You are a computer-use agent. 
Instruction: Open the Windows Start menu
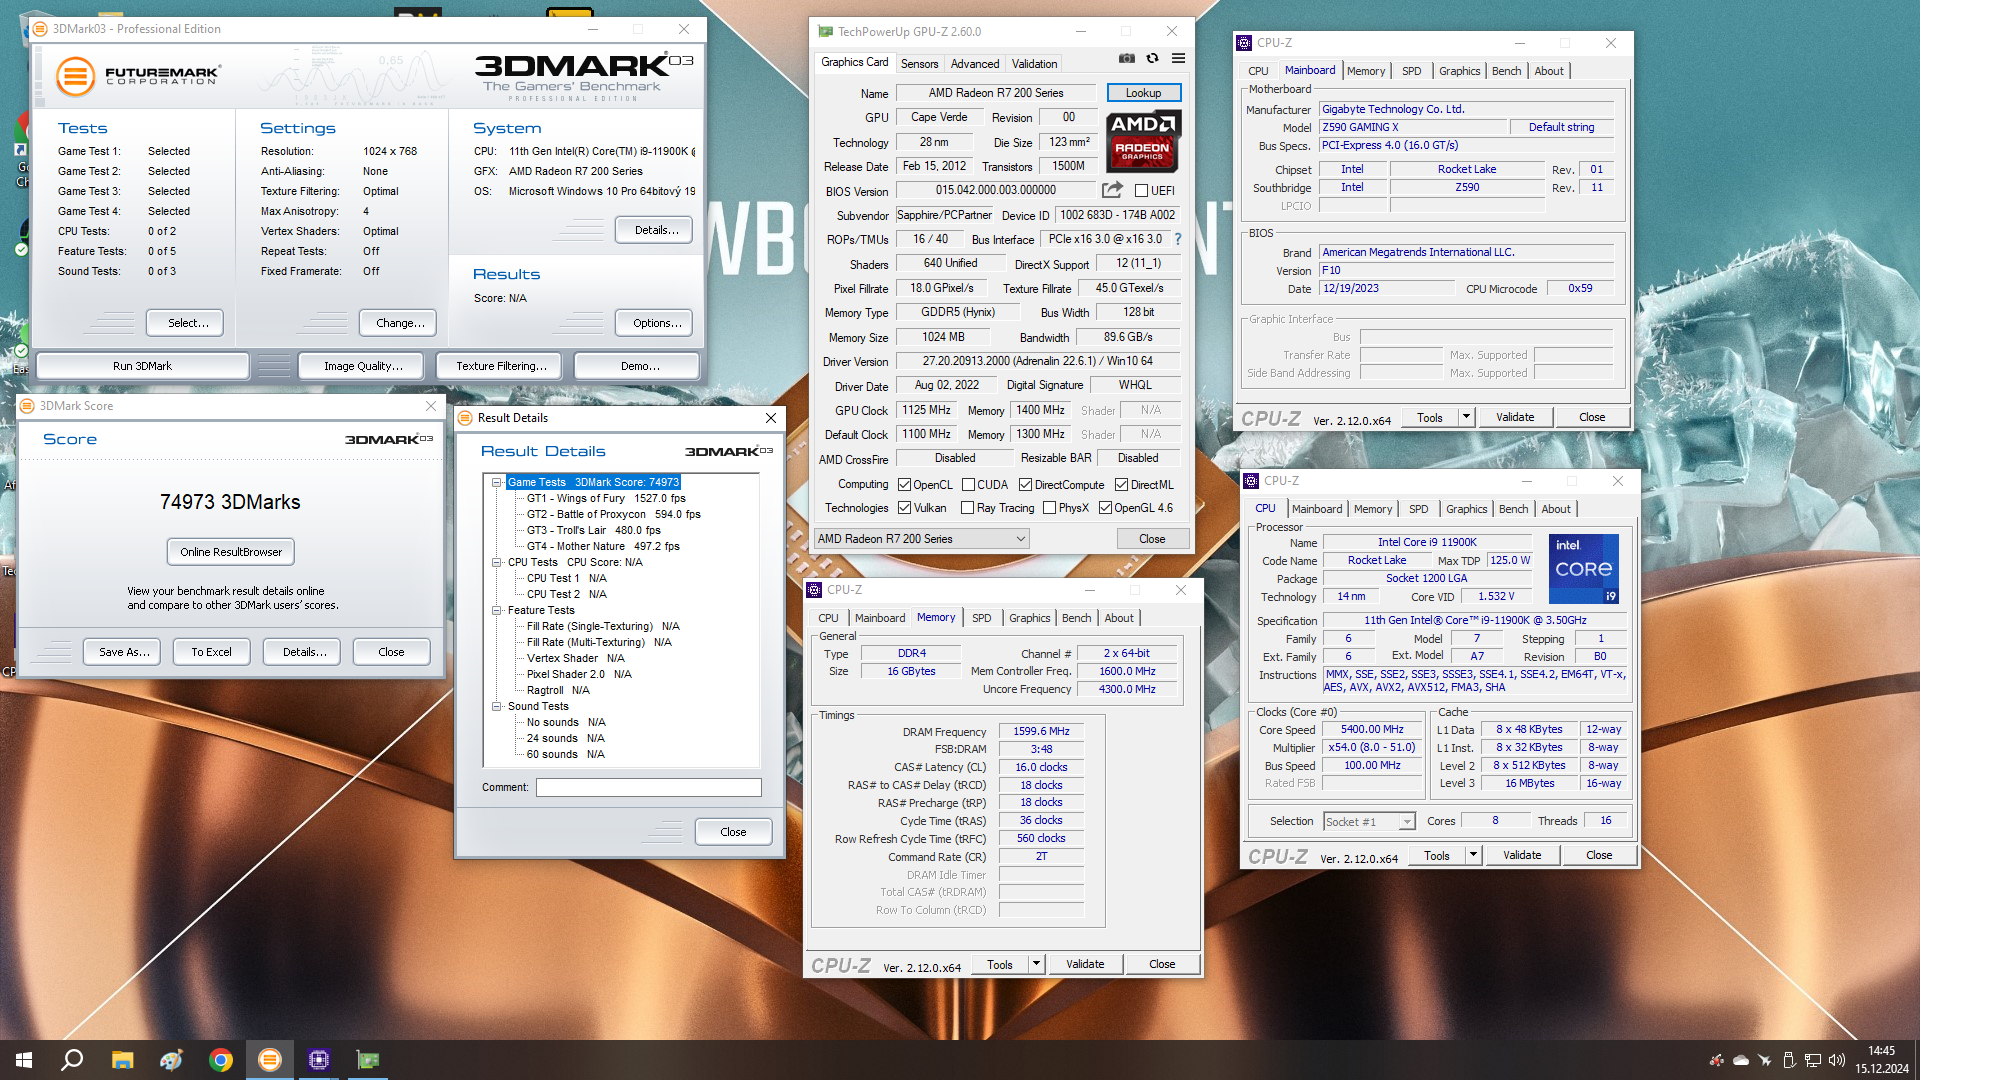pos(24,1060)
